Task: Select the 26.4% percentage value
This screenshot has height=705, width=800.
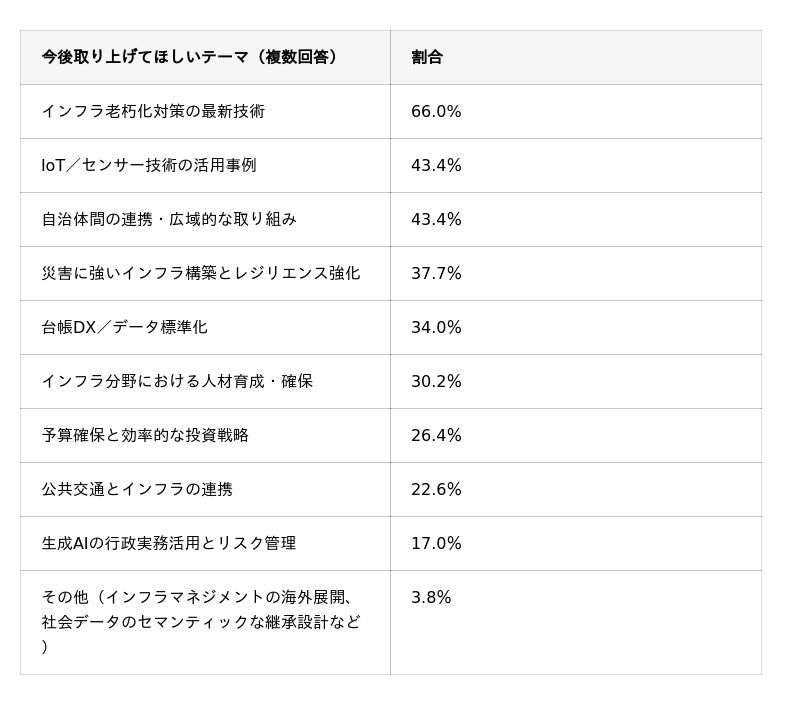Action: 436,435
